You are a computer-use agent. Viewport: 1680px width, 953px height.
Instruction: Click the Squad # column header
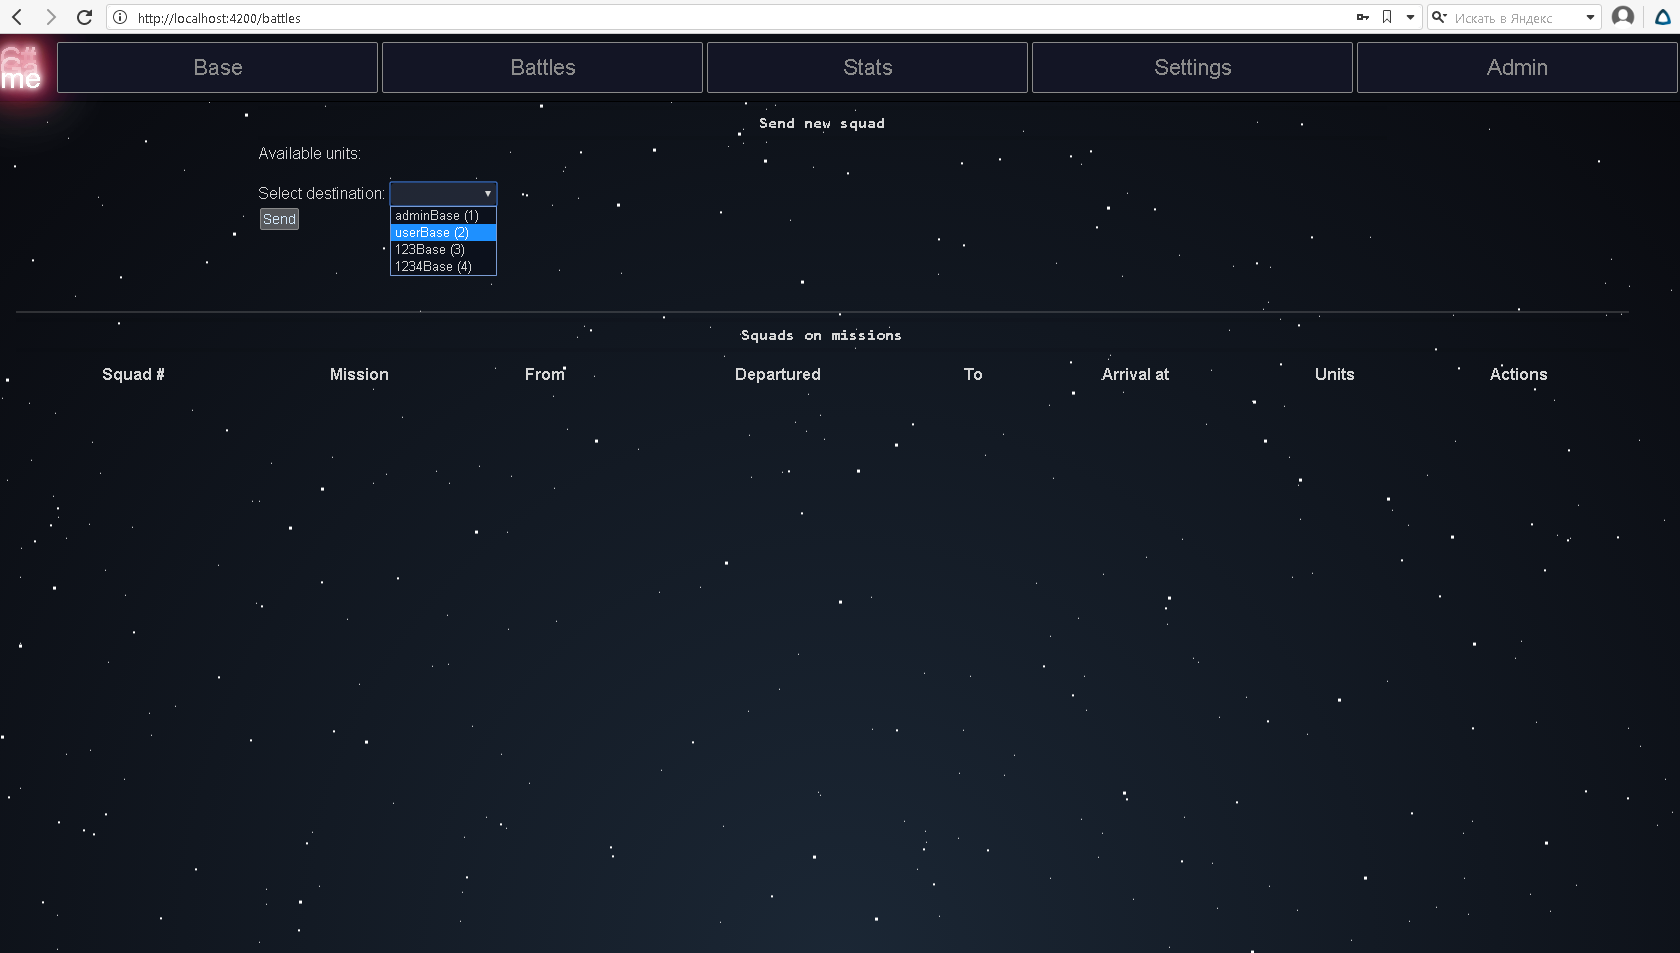(133, 374)
